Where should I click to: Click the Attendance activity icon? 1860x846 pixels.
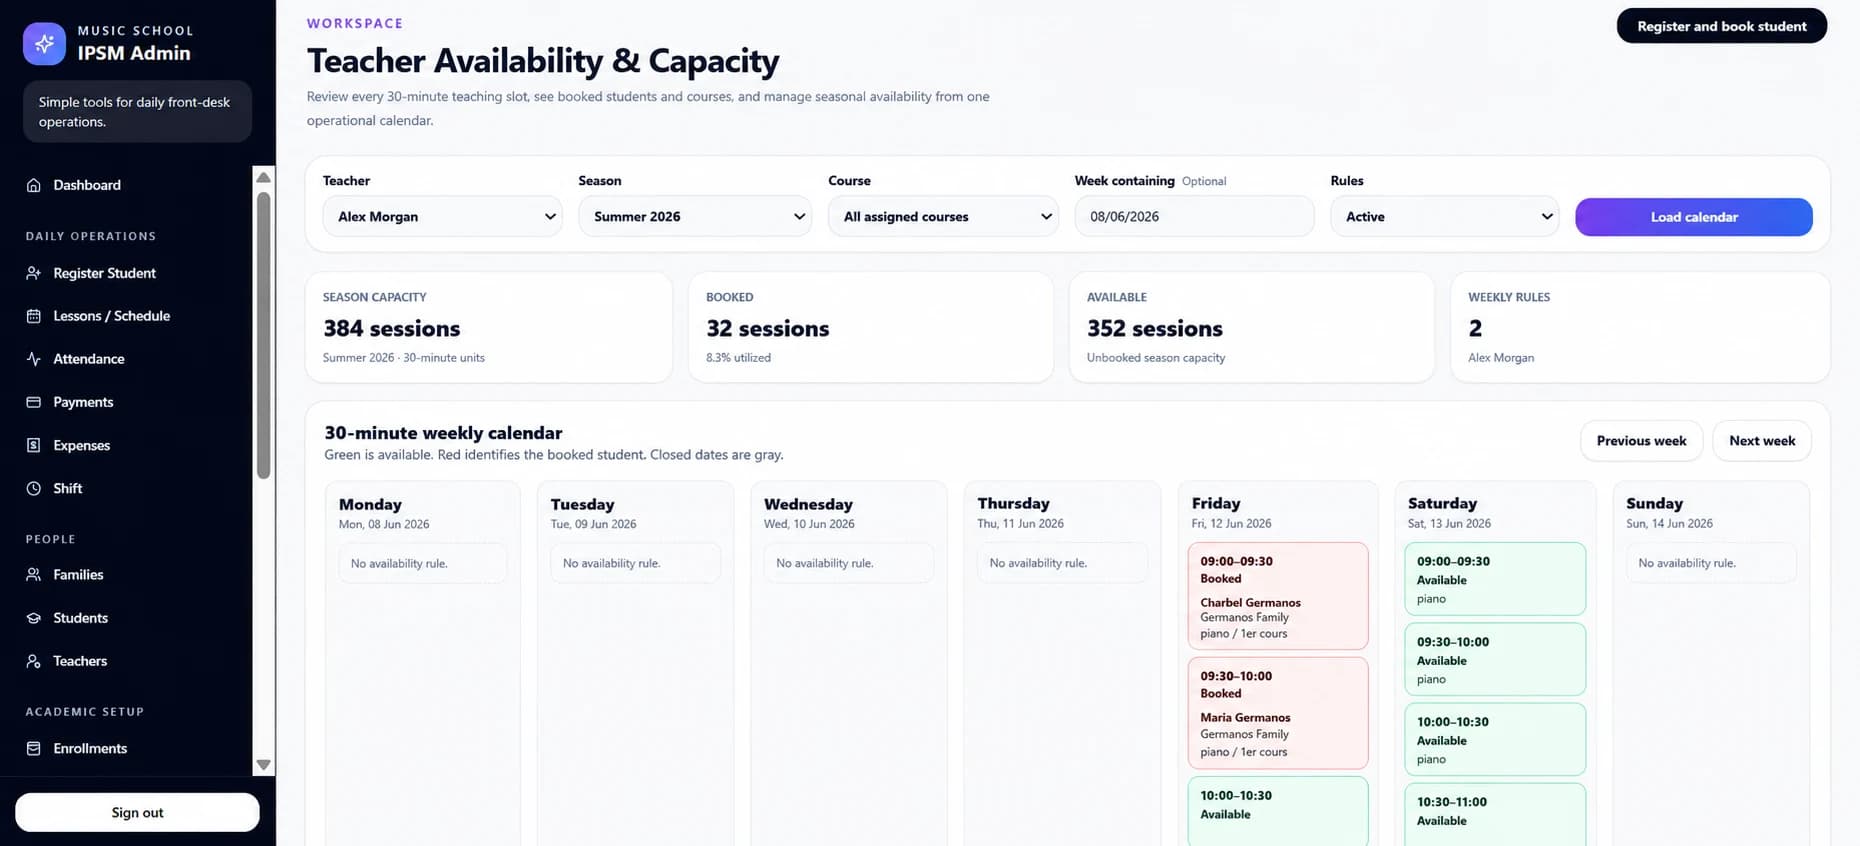(x=34, y=359)
